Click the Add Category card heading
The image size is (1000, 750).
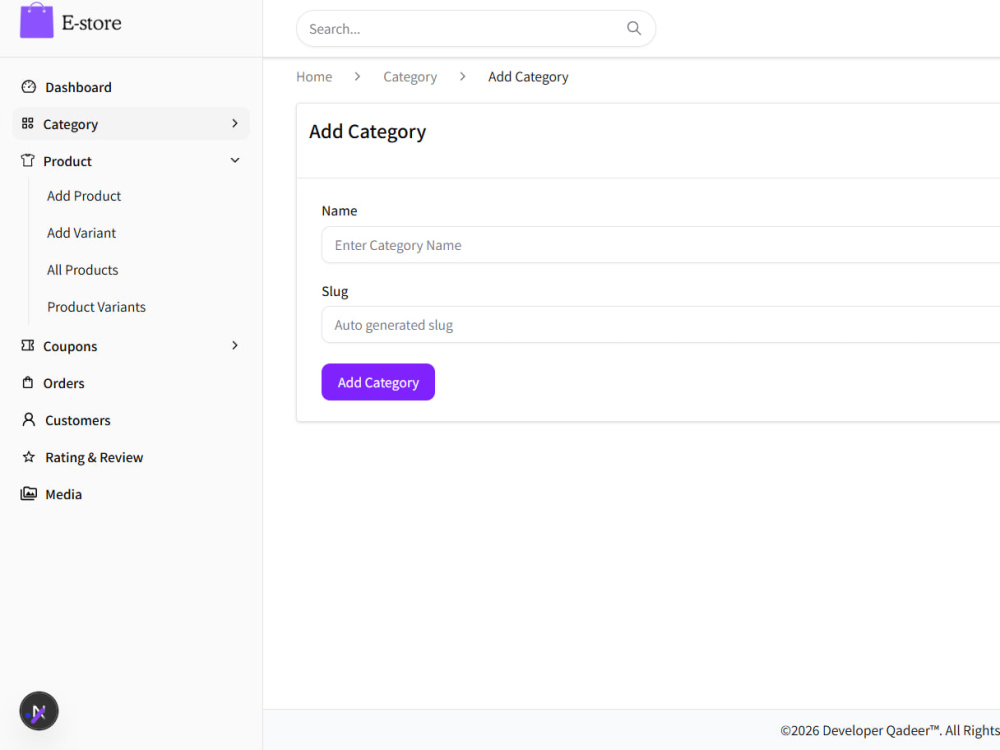(x=367, y=132)
